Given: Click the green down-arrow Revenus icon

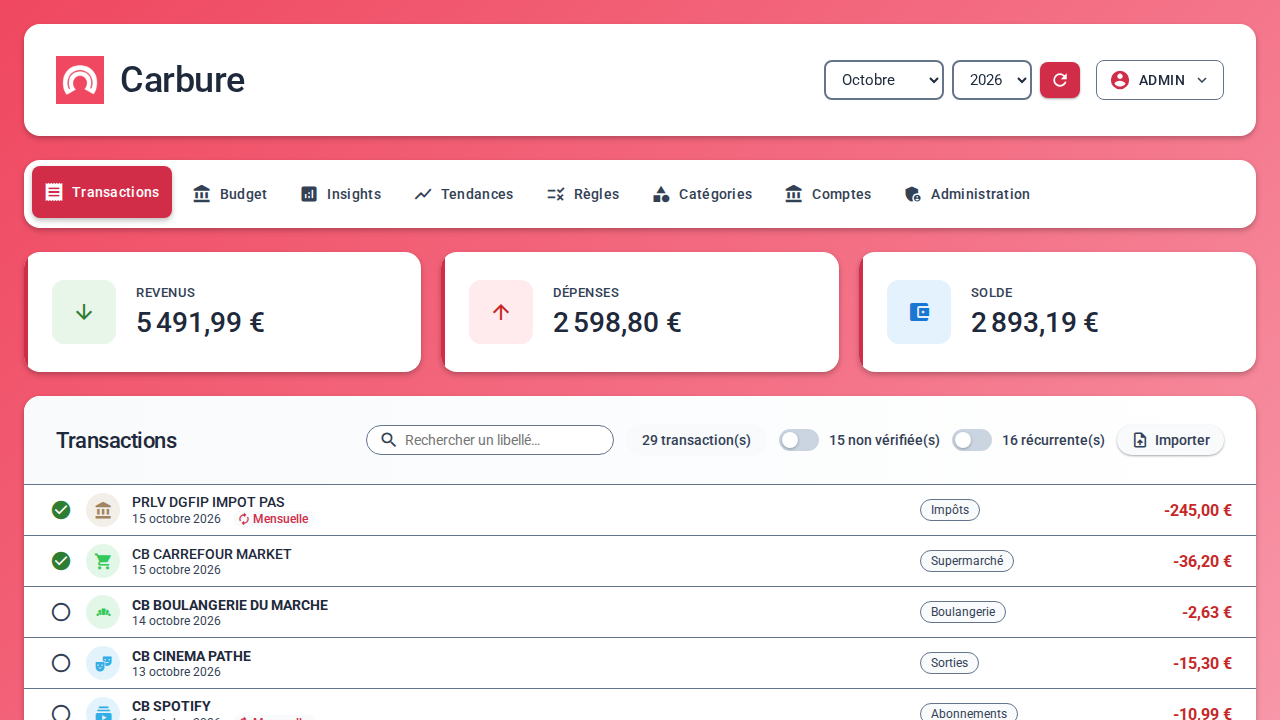Looking at the screenshot, I should [84, 312].
